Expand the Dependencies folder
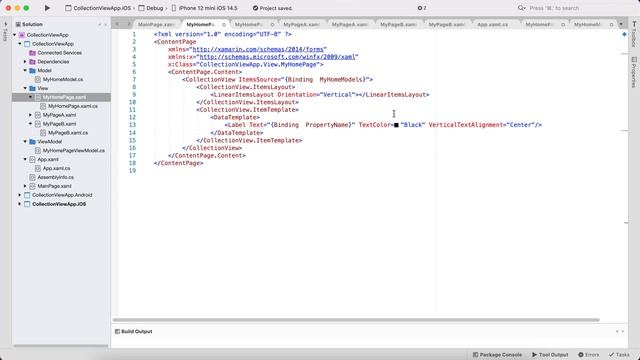 [25, 62]
